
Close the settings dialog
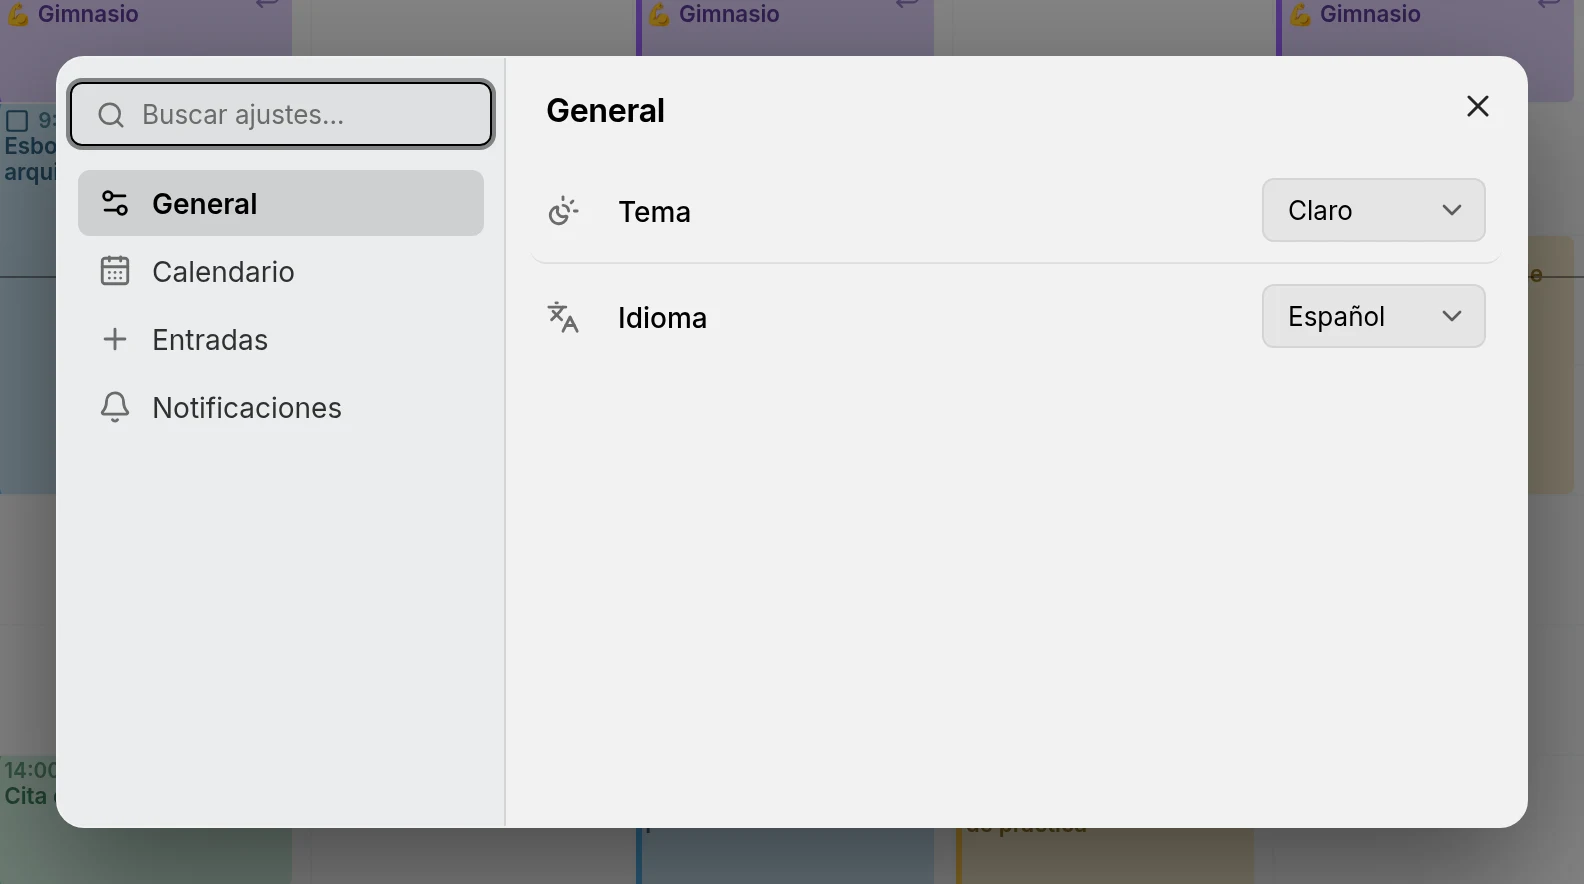click(1478, 106)
